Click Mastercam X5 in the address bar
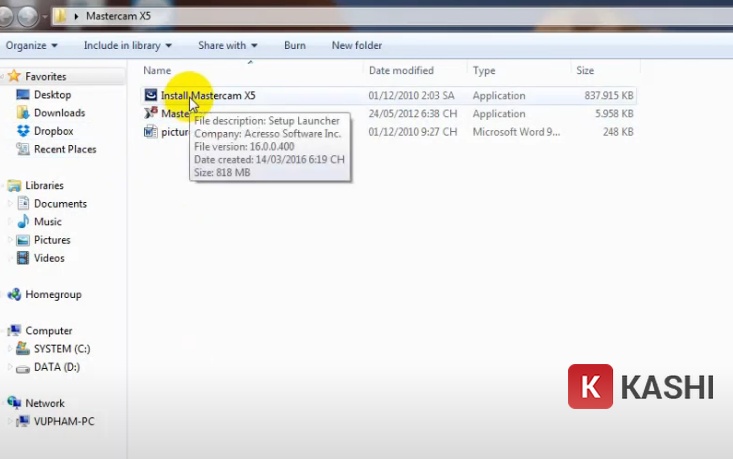This screenshot has height=459, width=733. tap(118, 16)
